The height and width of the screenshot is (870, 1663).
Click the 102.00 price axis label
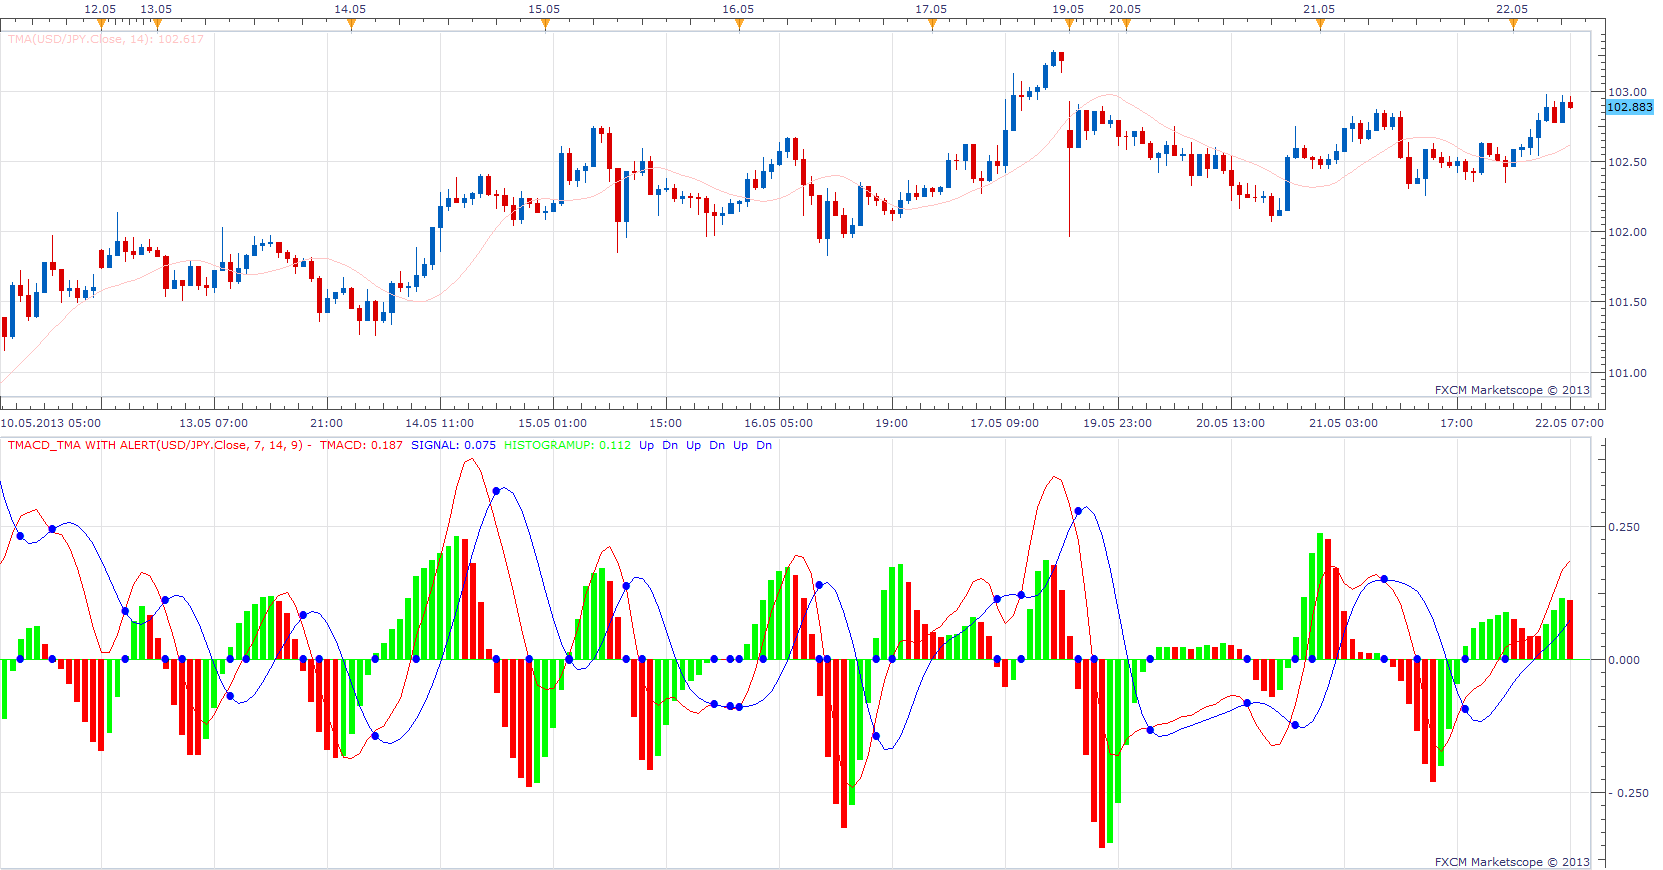click(x=1627, y=232)
